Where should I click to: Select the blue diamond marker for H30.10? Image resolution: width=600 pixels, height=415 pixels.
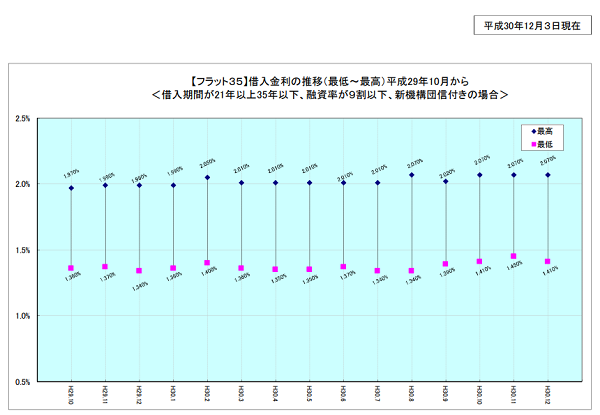480,175
